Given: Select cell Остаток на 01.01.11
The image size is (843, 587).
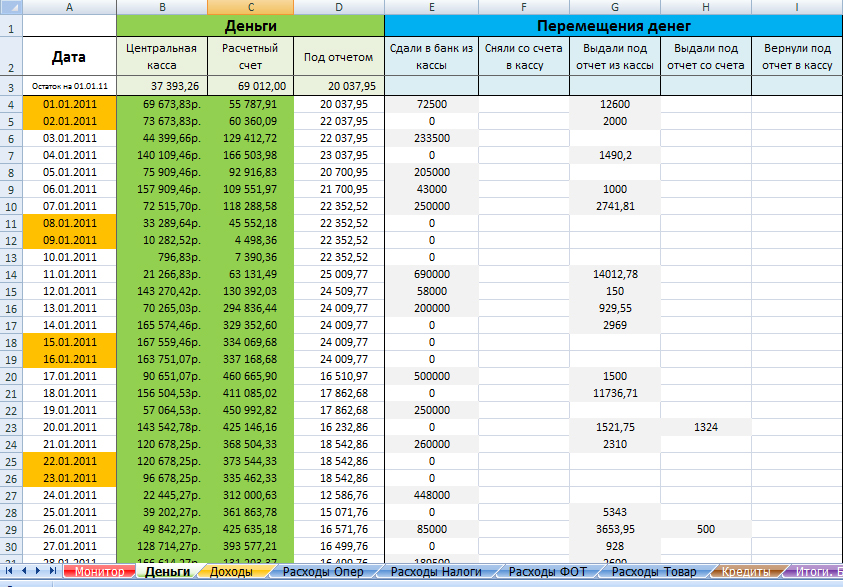Looking at the screenshot, I should click(69, 86).
